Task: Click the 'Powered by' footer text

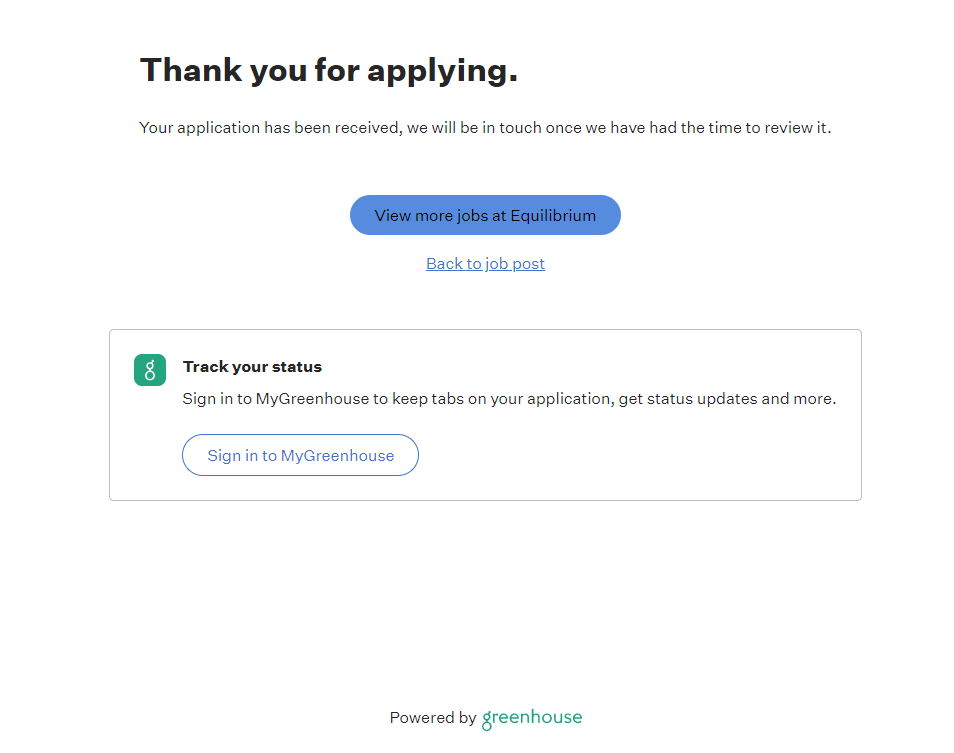Action: pyautogui.click(x=433, y=718)
